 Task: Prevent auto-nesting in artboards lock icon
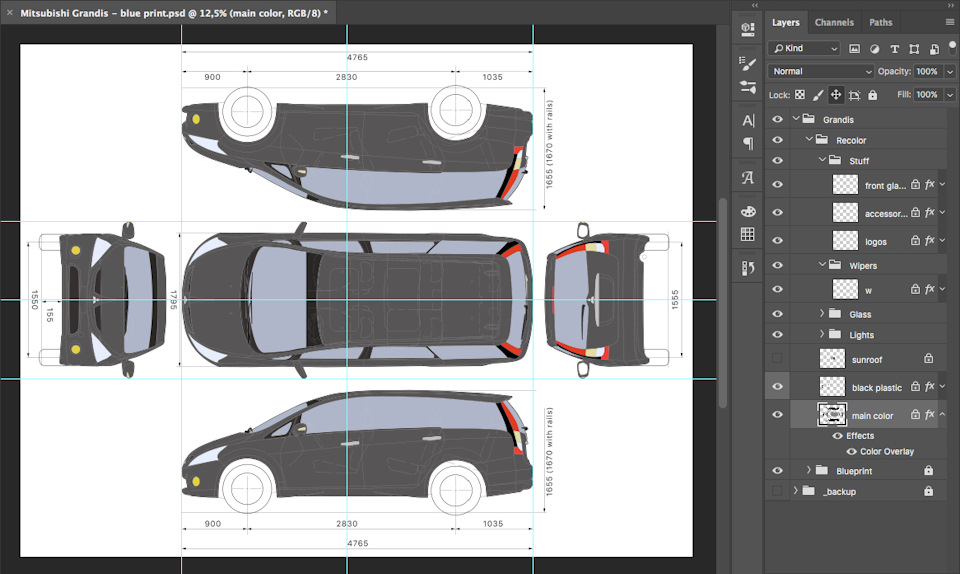point(855,95)
